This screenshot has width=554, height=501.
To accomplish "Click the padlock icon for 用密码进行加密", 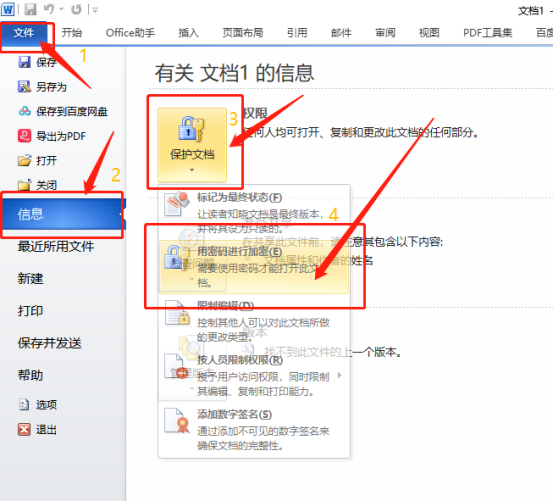I will click(177, 258).
